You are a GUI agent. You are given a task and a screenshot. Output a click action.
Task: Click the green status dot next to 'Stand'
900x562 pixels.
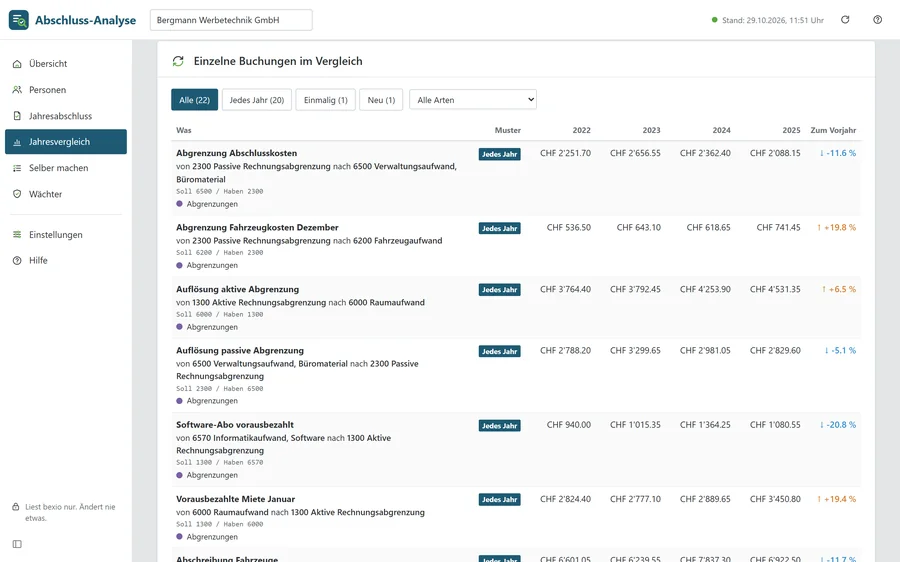tap(715, 20)
